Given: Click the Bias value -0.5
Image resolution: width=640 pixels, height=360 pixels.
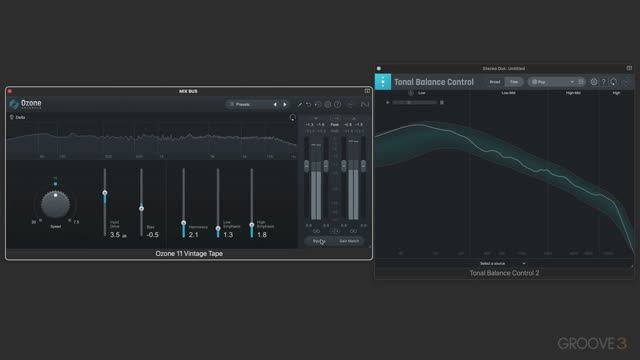Looking at the screenshot, I should (x=152, y=235).
